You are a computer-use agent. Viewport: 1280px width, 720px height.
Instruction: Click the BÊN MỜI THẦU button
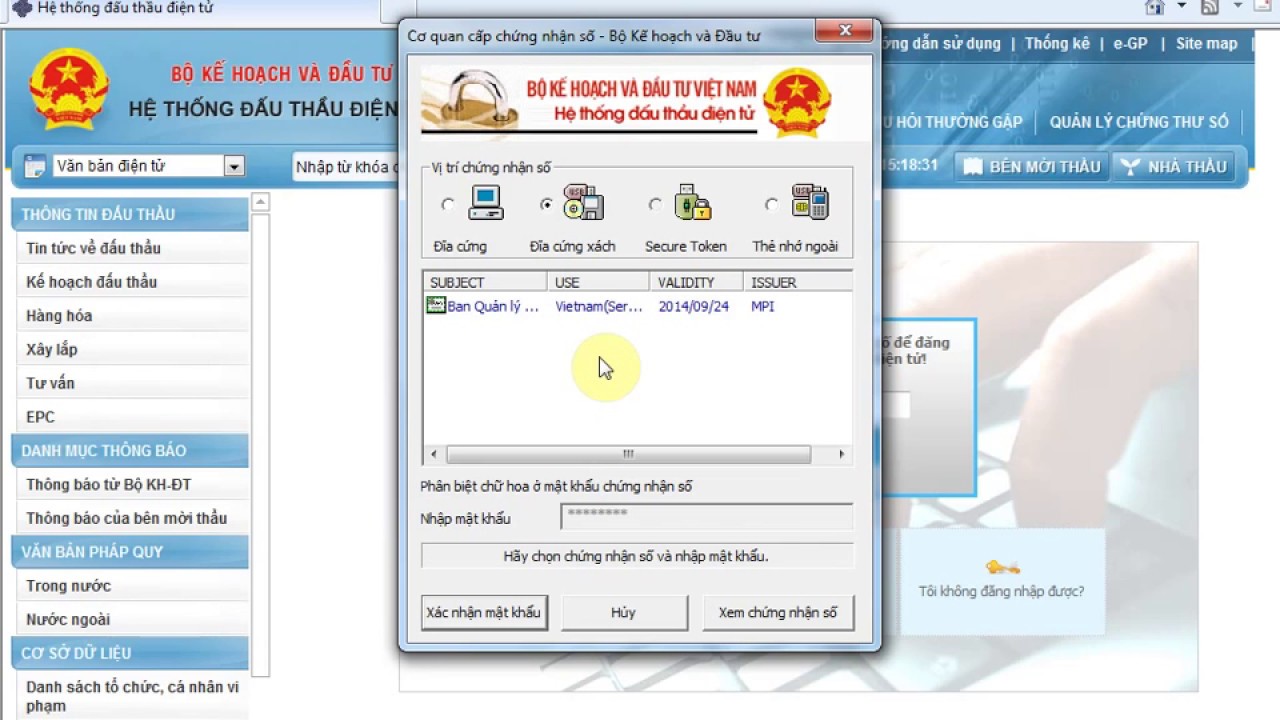1030,167
